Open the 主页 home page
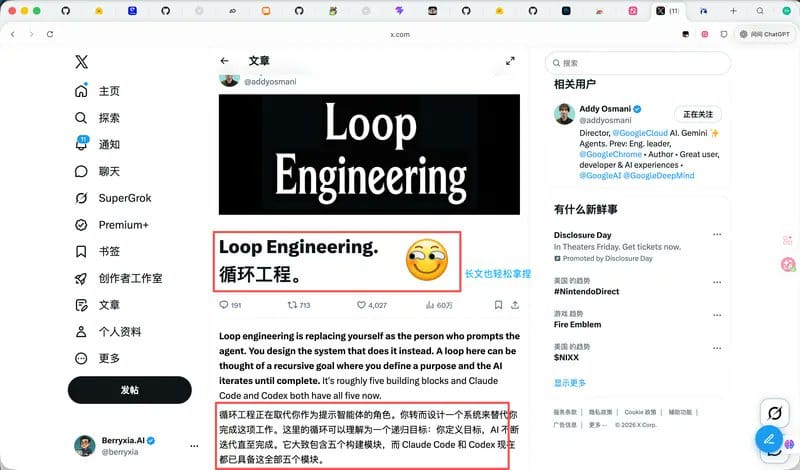Viewport: 800px width, 470px height. tap(97, 91)
